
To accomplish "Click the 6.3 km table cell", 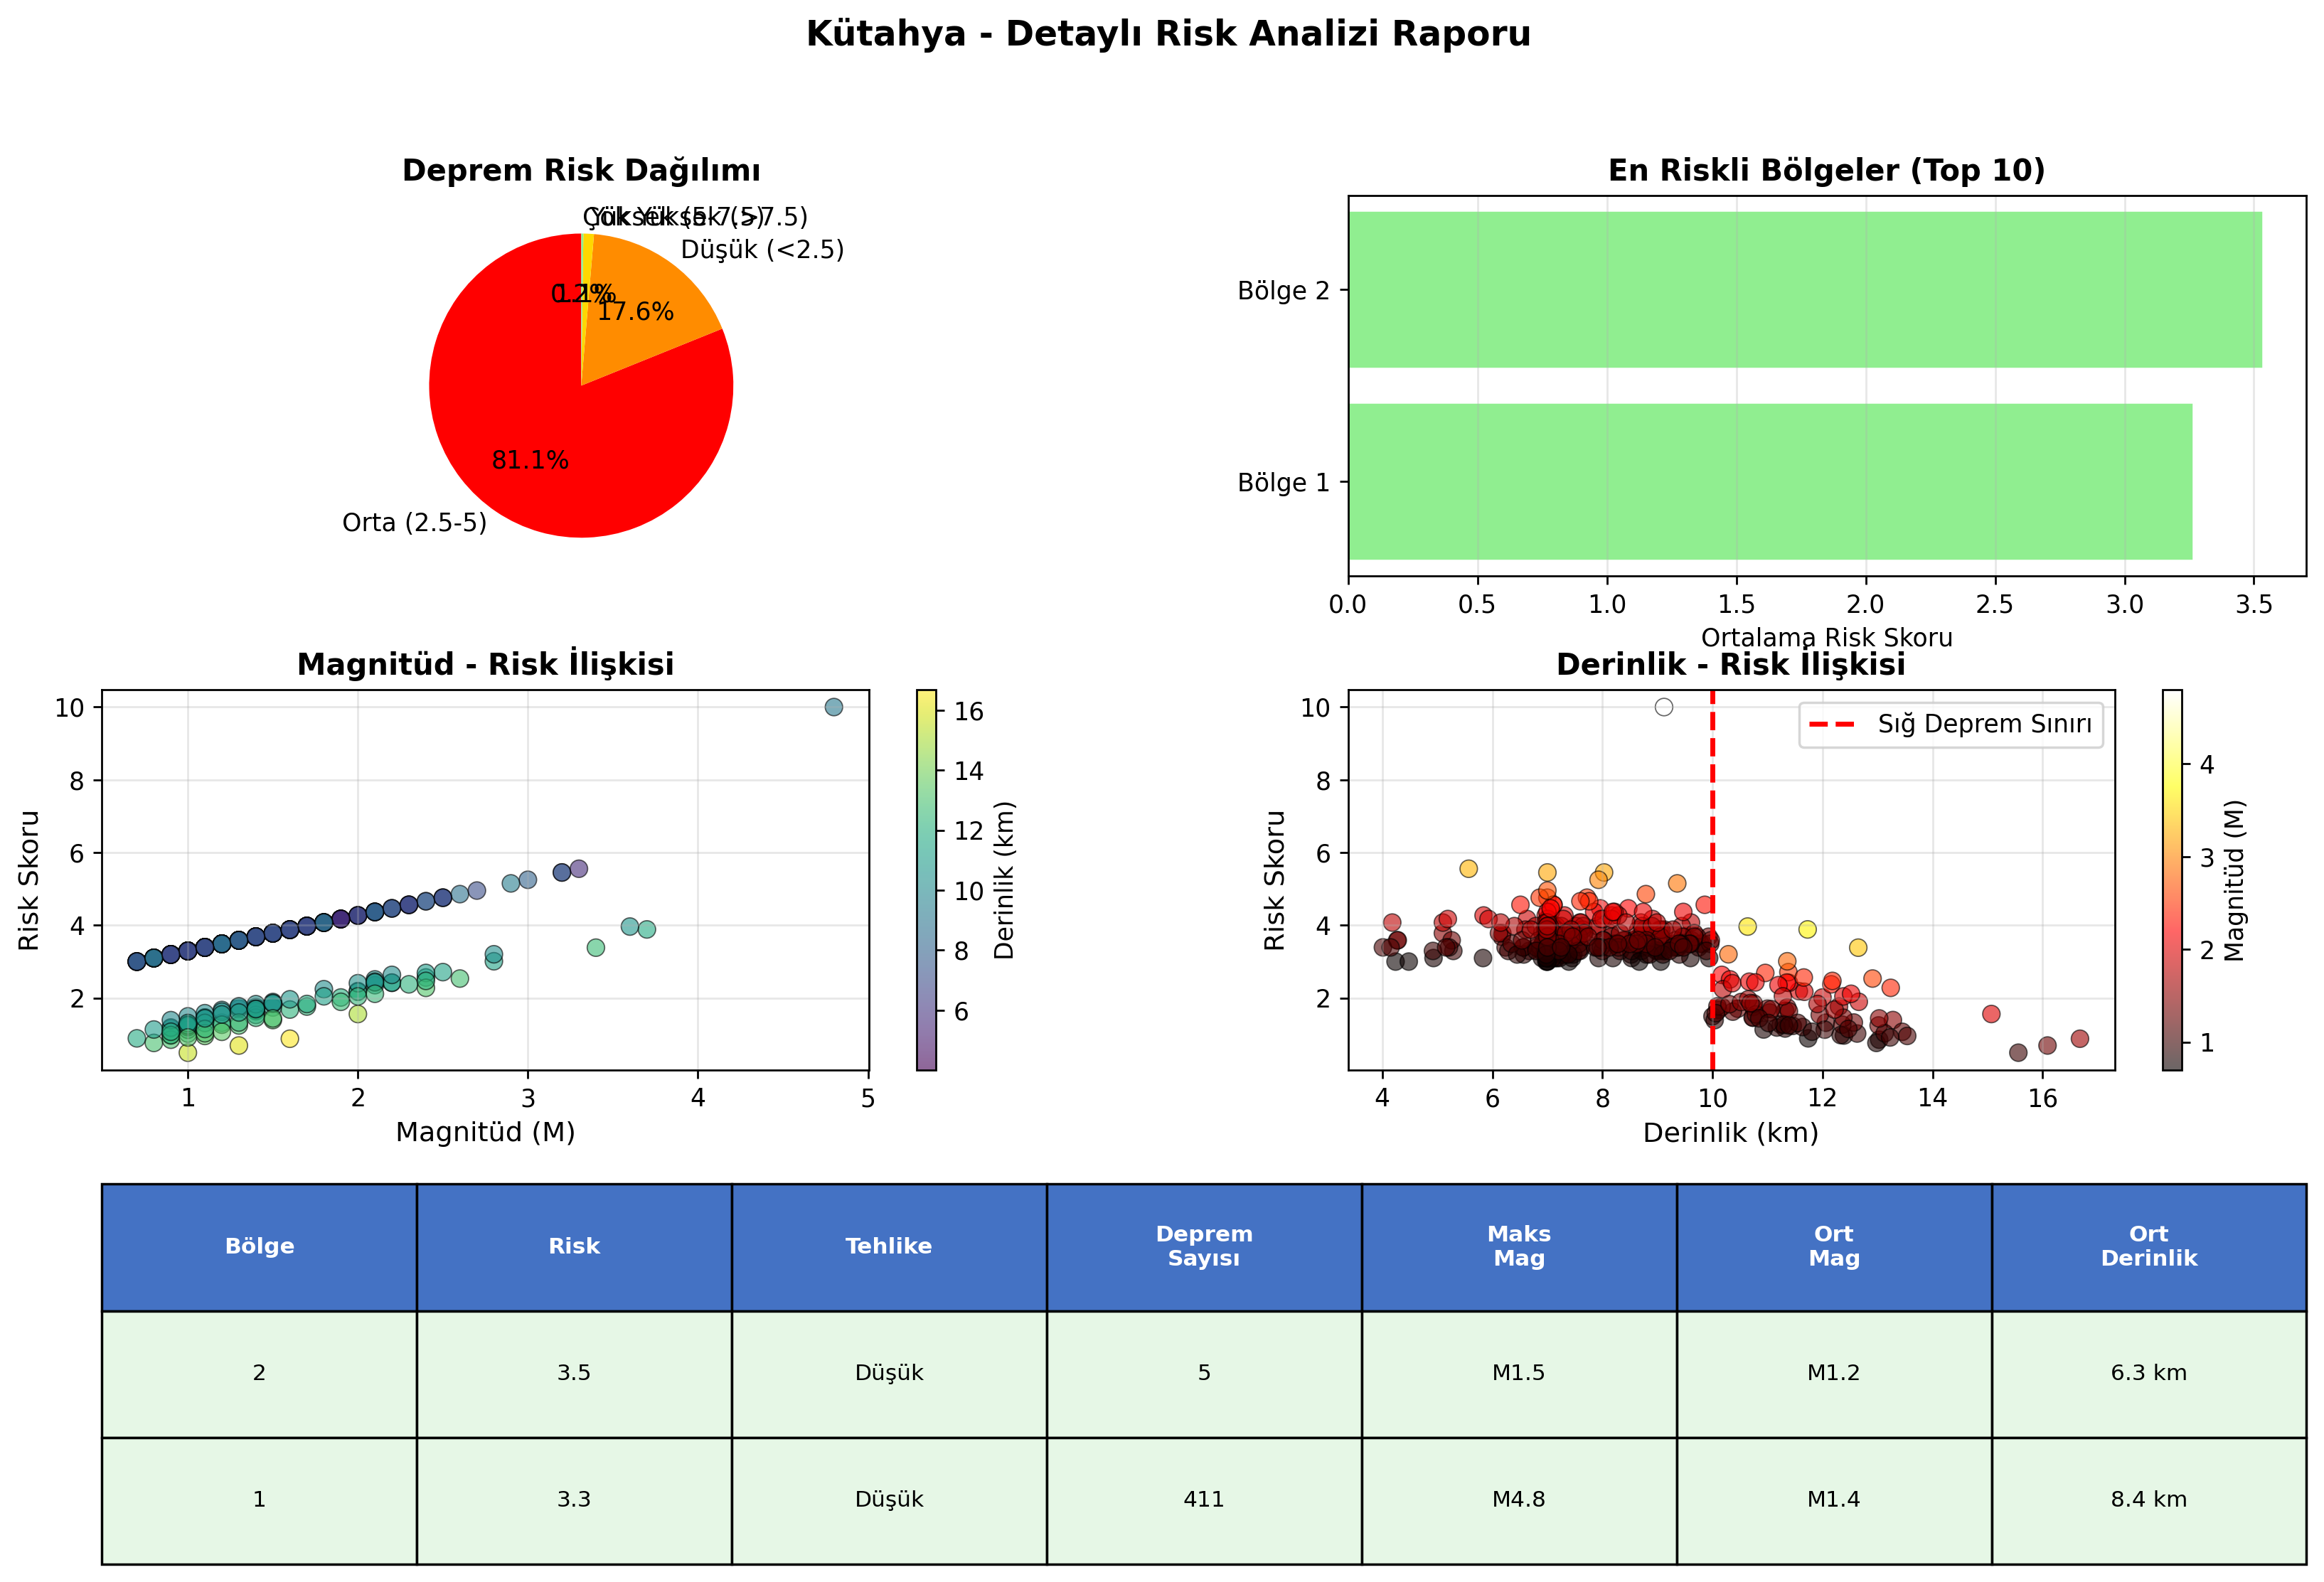I will click(2149, 1373).
